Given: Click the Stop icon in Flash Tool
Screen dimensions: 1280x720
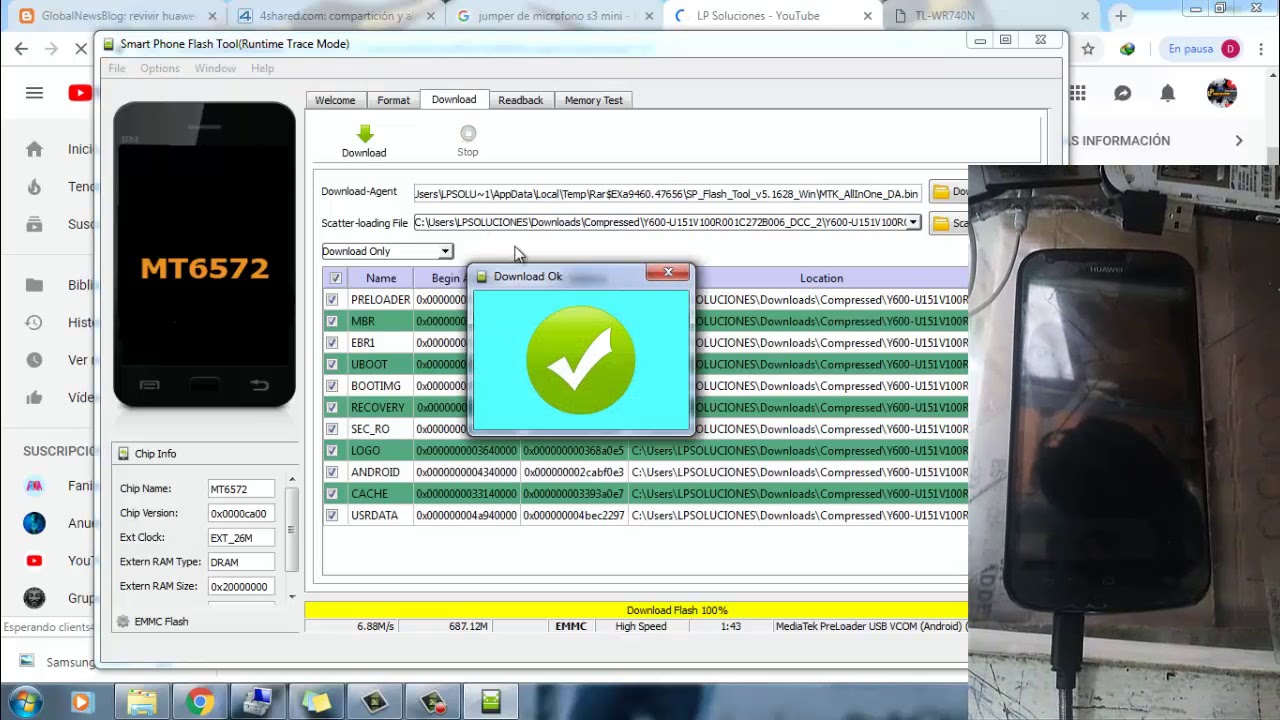Looking at the screenshot, I should [468, 133].
